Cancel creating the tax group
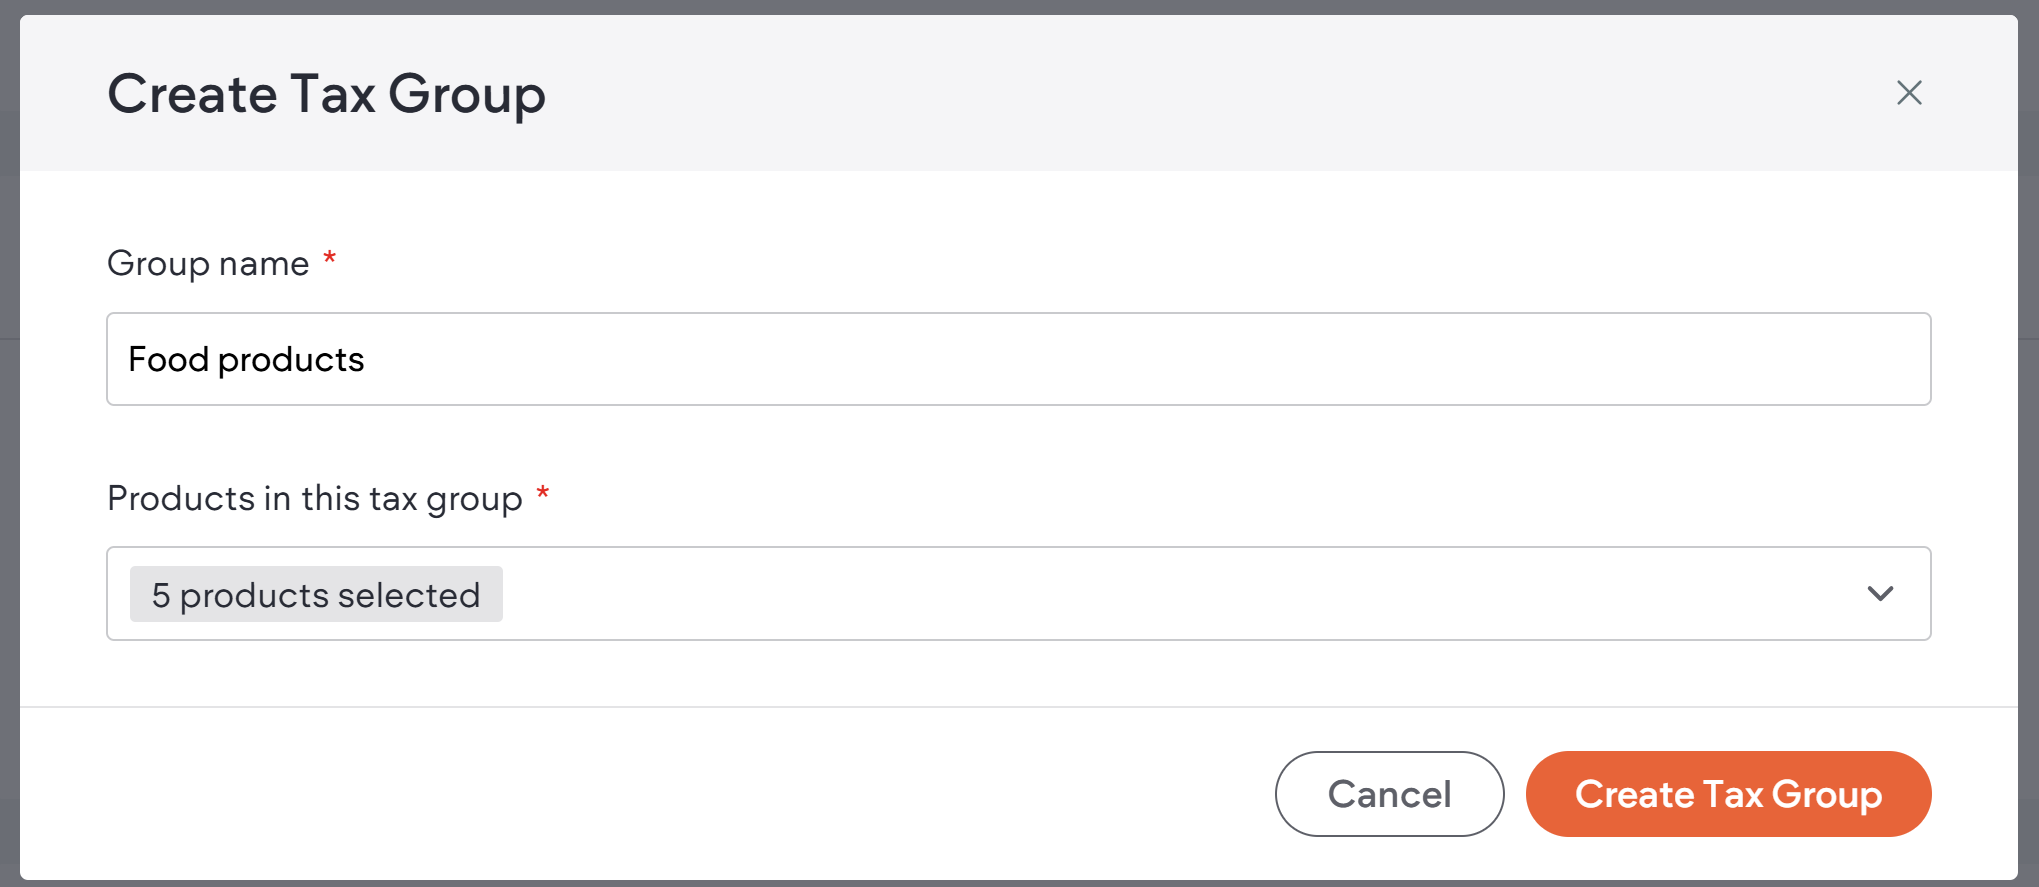The image size is (2039, 887). point(1389,794)
